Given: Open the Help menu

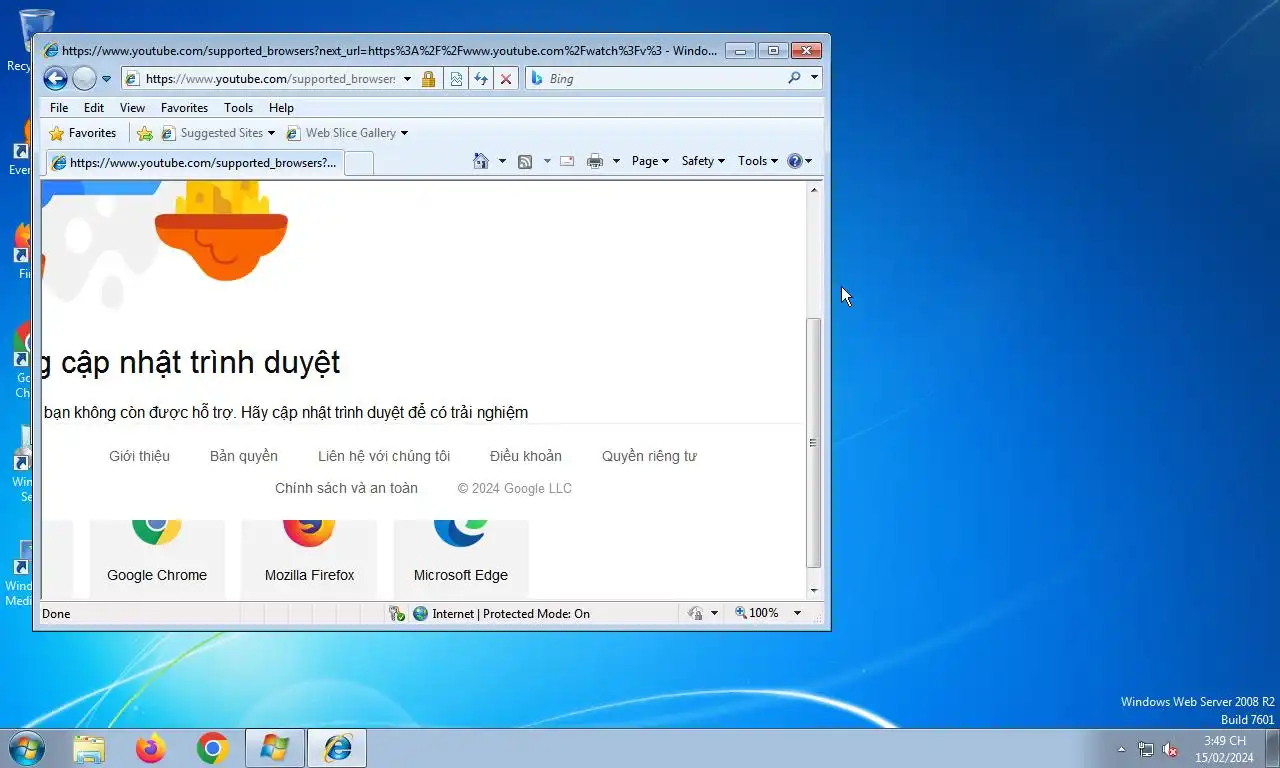Looking at the screenshot, I should pyautogui.click(x=281, y=108).
